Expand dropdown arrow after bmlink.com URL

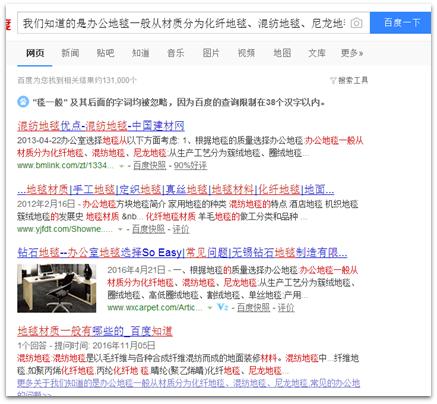coord(122,166)
